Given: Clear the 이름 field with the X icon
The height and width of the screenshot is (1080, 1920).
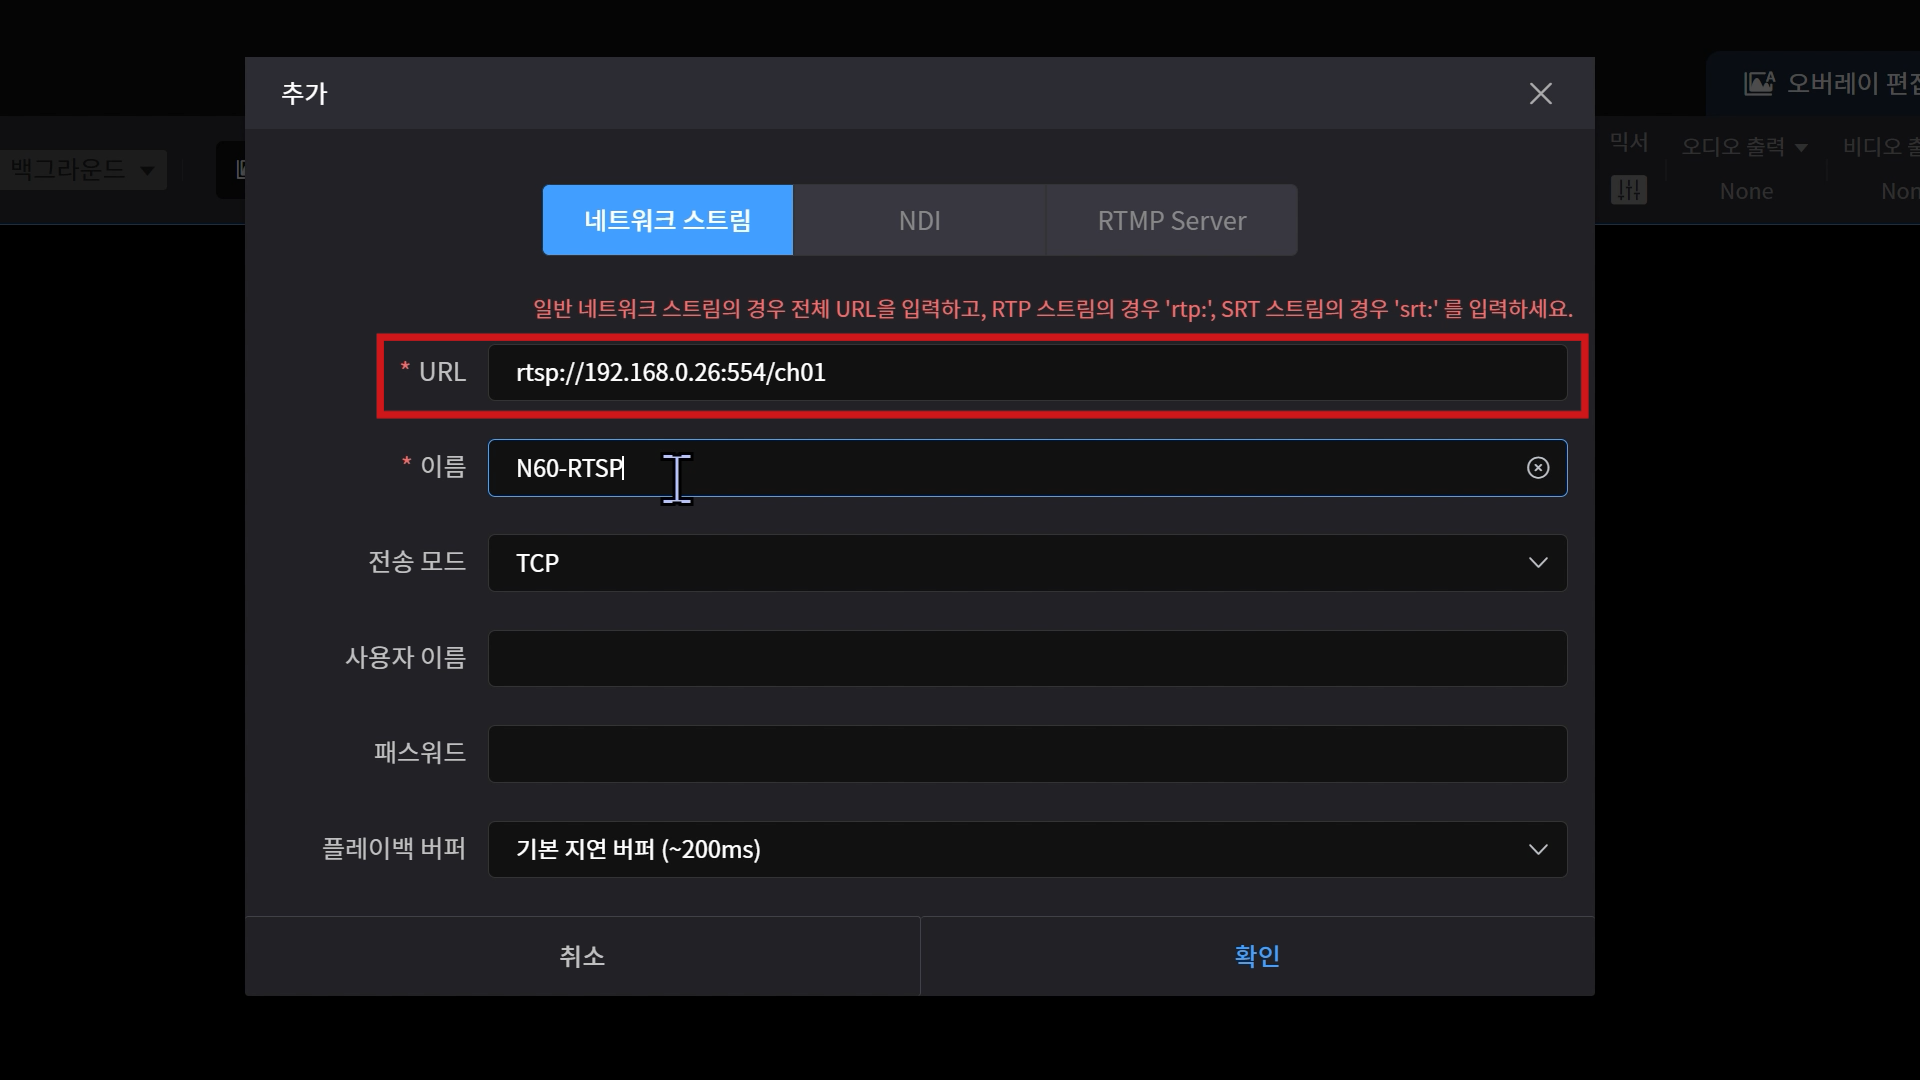Looking at the screenshot, I should pyautogui.click(x=1538, y=468).
